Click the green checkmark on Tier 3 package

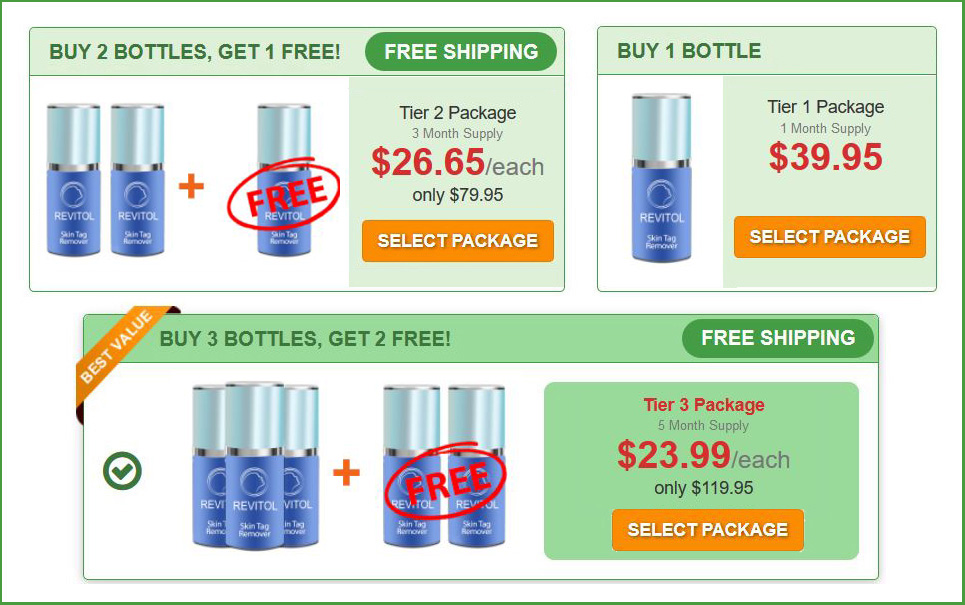click(x=122, y=471)
